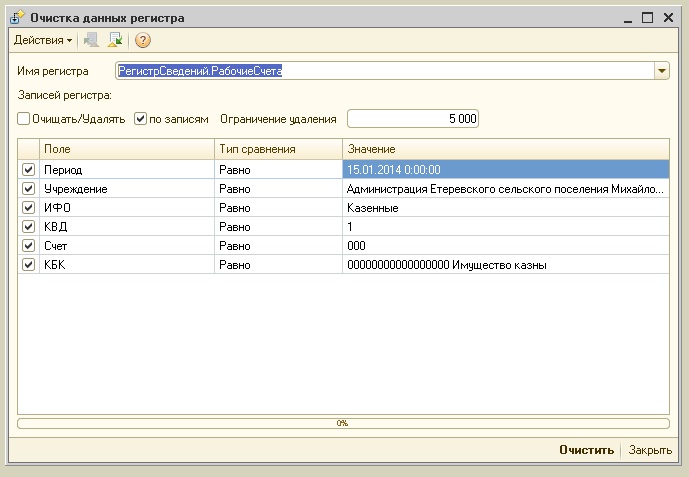This screenshot has width=689, height=477.
Task: Close the window with the X button
Action: (668, 18)
